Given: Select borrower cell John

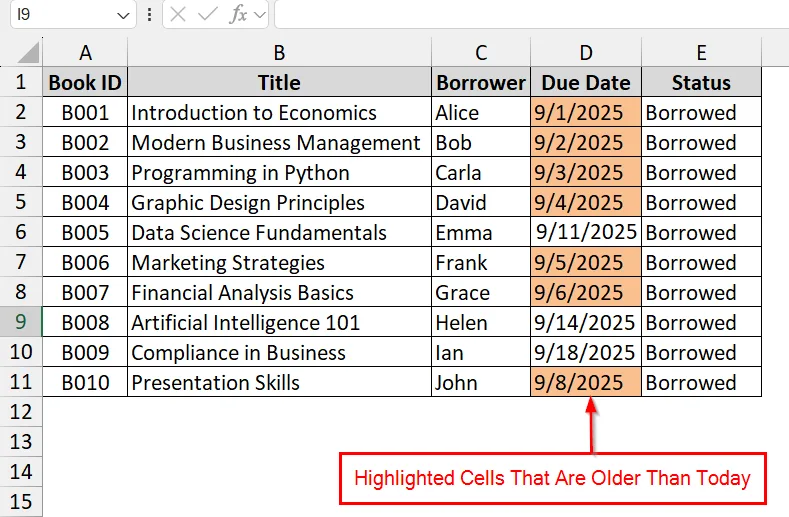Looking at the screenshot, I should click(481, 382).
